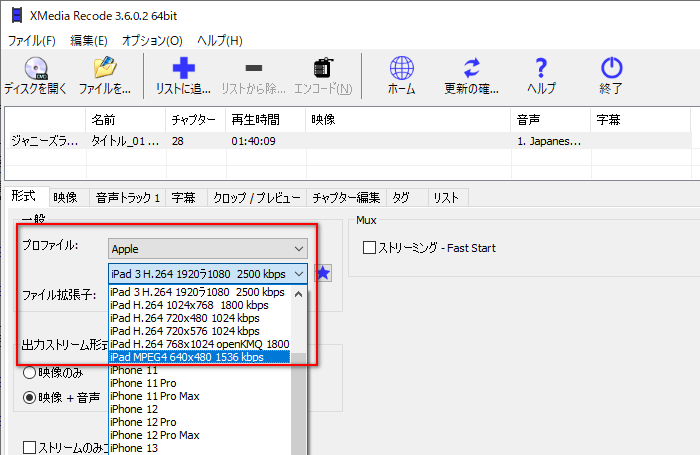The width and height of the screenshot is (700, 455).
Task: Open the ファイル(F) menu
Action: 32,41
